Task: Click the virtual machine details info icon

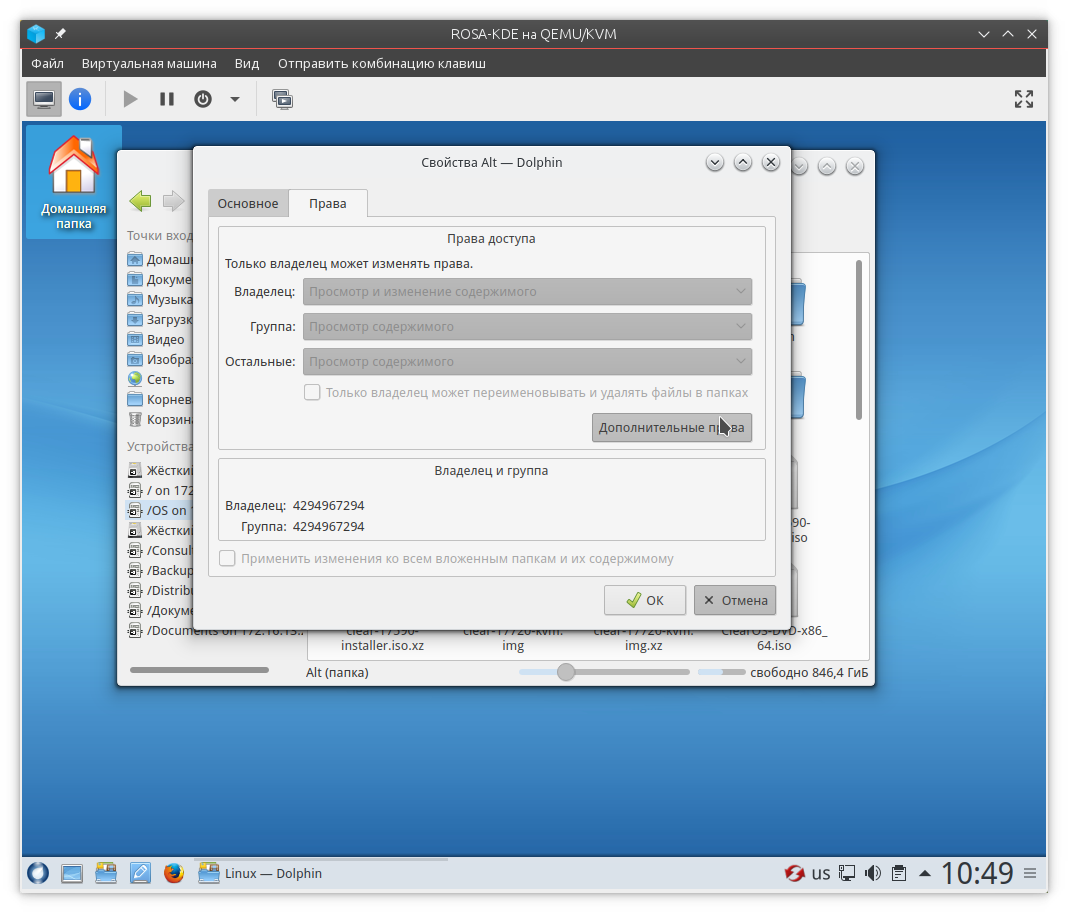Action: pyautogui.click(x=79, y=99)
